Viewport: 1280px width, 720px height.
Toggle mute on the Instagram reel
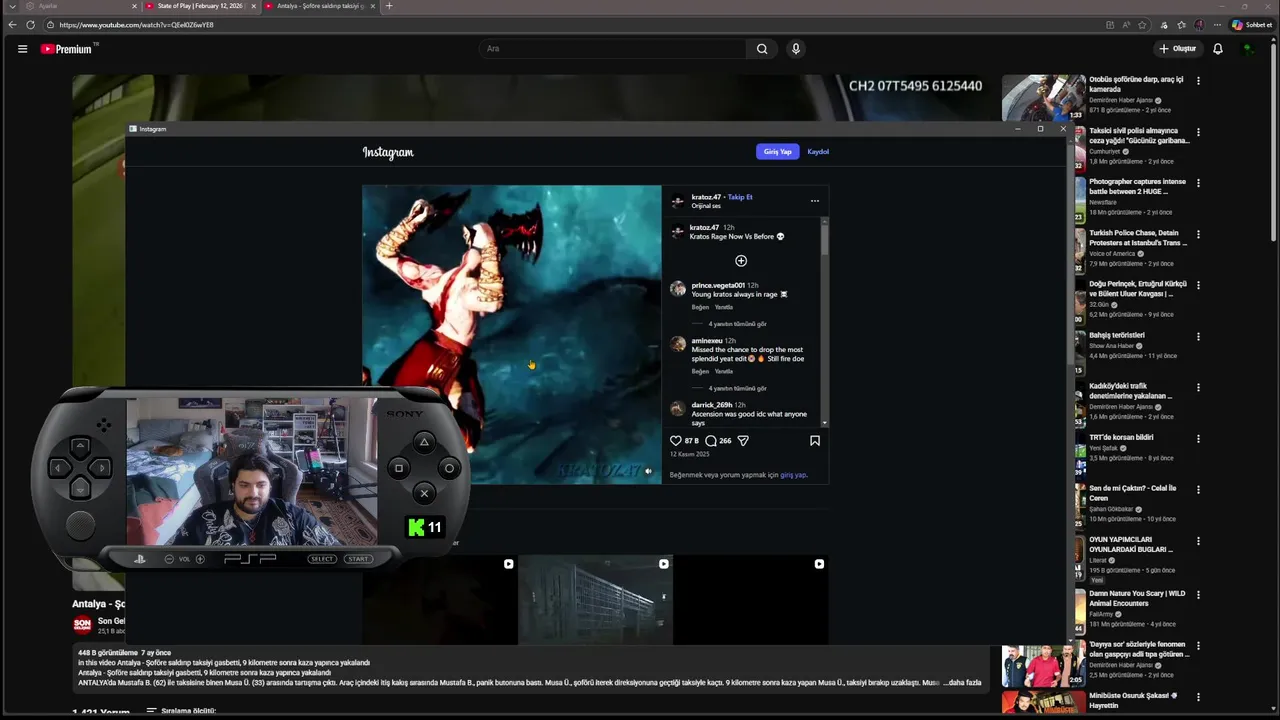[648, 471]
